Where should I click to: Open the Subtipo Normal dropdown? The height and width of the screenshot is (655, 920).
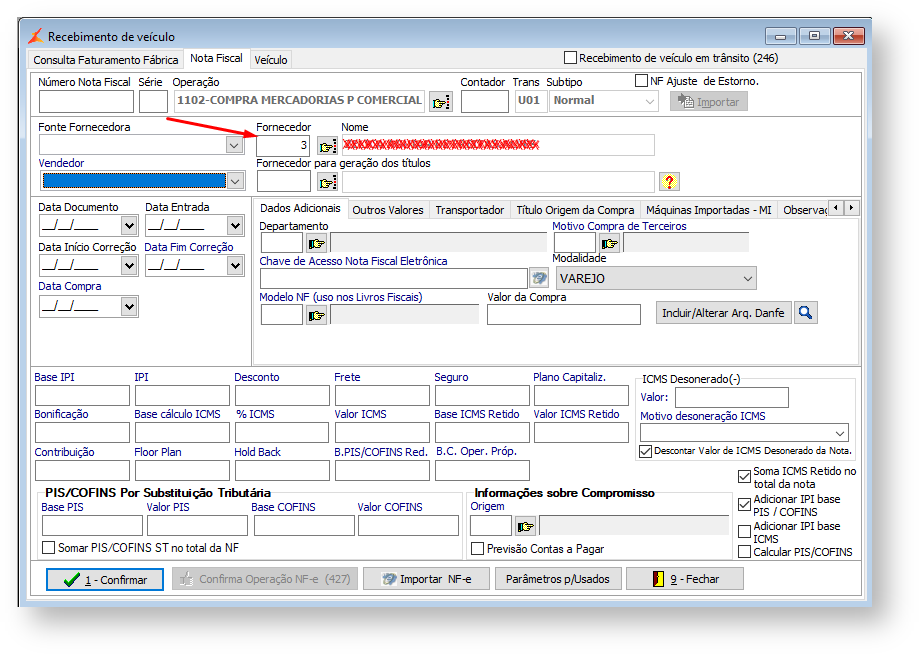[650, 102]
